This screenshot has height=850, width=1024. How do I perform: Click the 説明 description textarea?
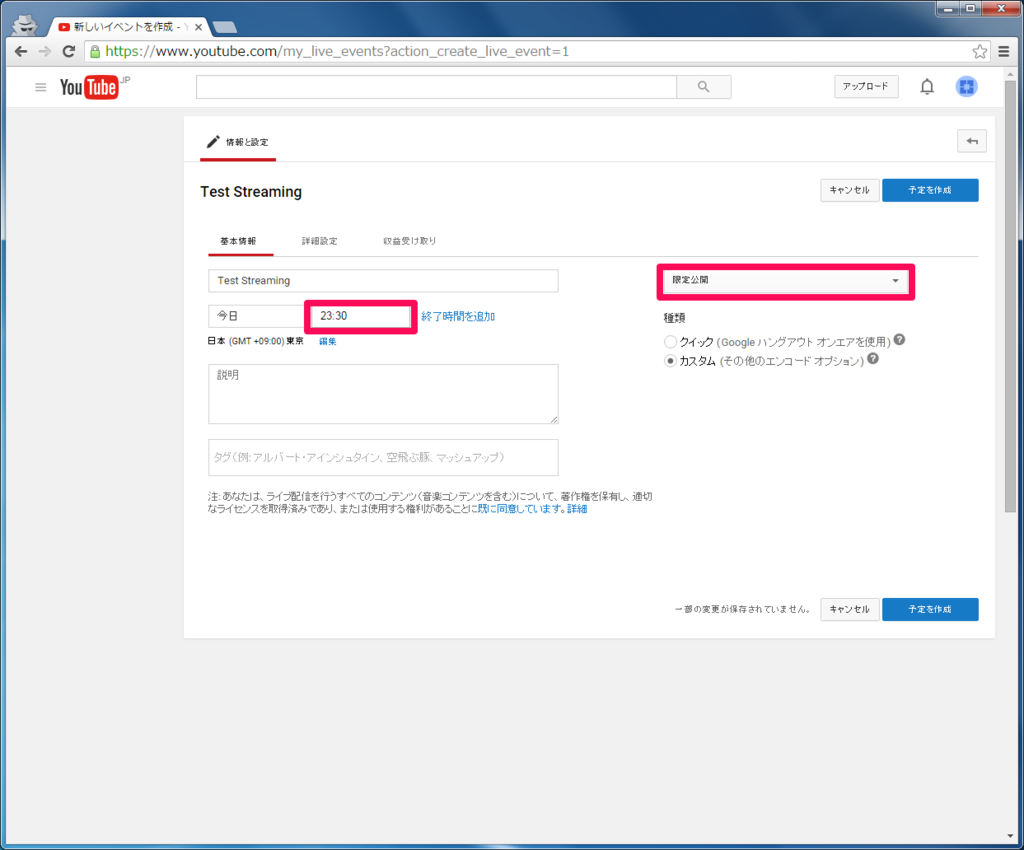coord(383,394)
